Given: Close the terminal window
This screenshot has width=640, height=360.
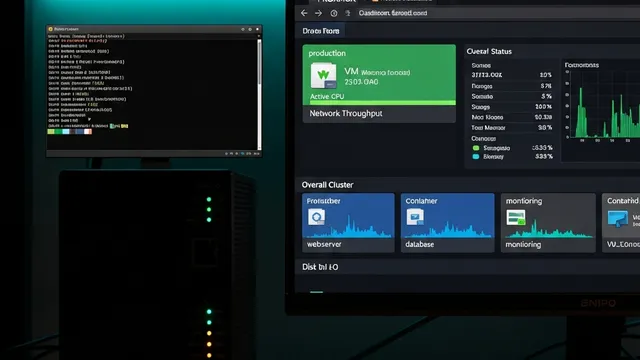Looking at the screenshot, I should [257, 29].
